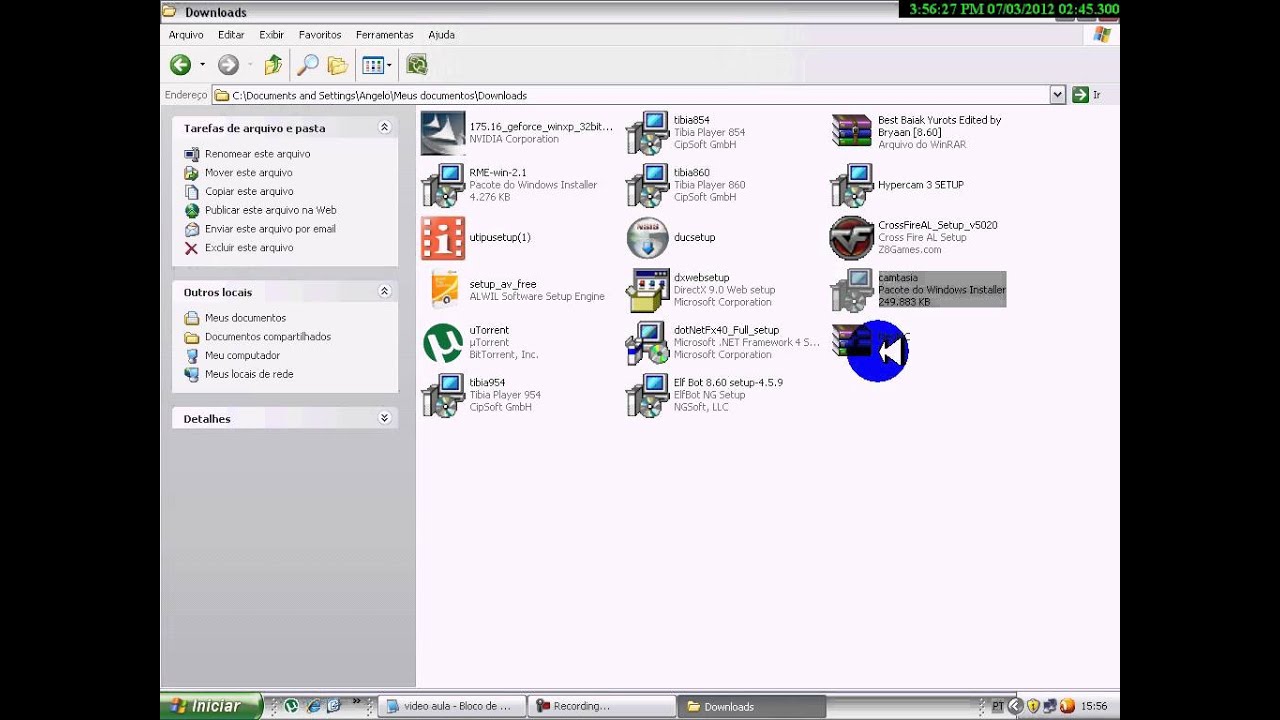The height and width of the screenshot is (720, 1280).
Task: Select the Hypercam 3 SETUP icon
Action: (852, 186)
